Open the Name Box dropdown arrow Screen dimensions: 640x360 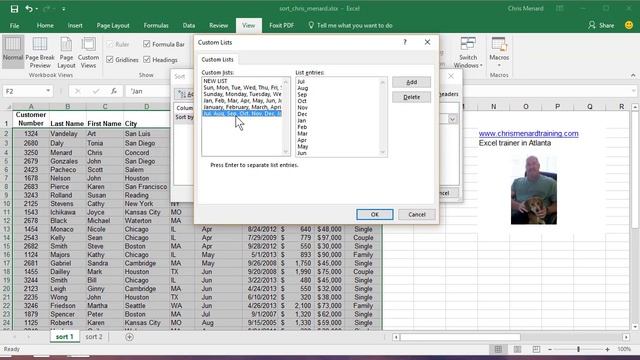pos(48,91)
